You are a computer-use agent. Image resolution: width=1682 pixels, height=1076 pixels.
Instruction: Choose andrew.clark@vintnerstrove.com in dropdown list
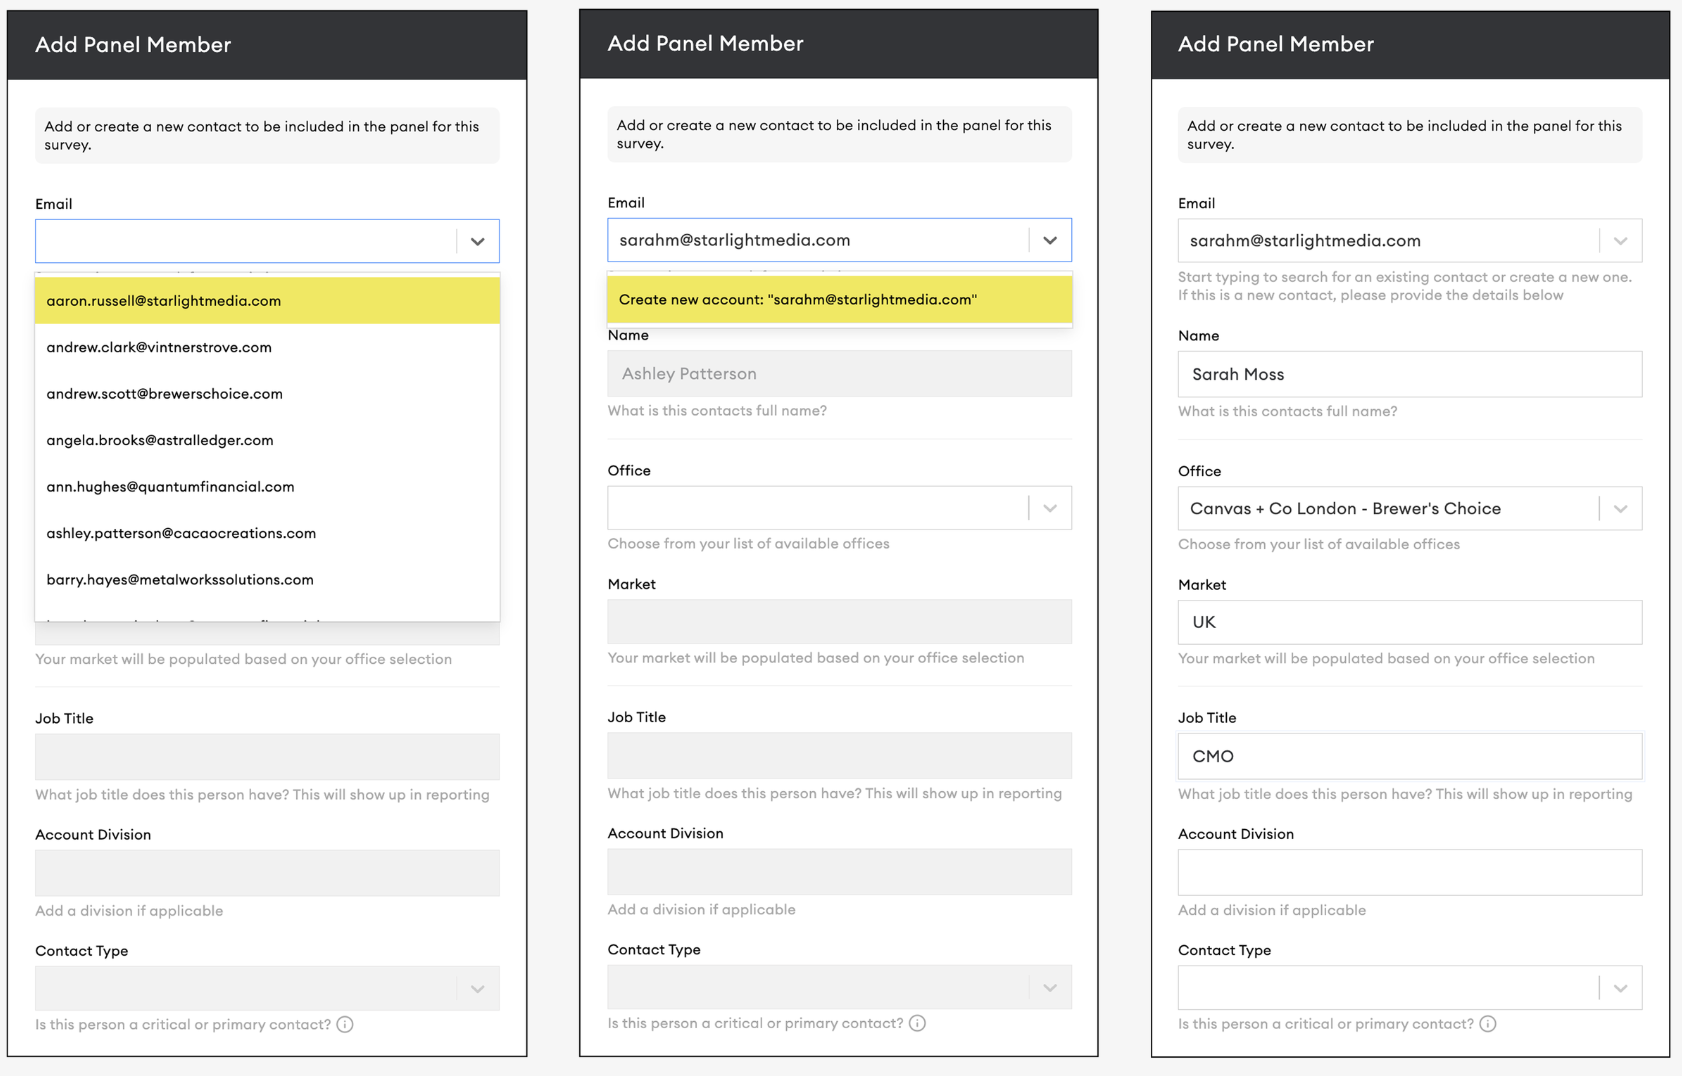(x=267, y=347)
